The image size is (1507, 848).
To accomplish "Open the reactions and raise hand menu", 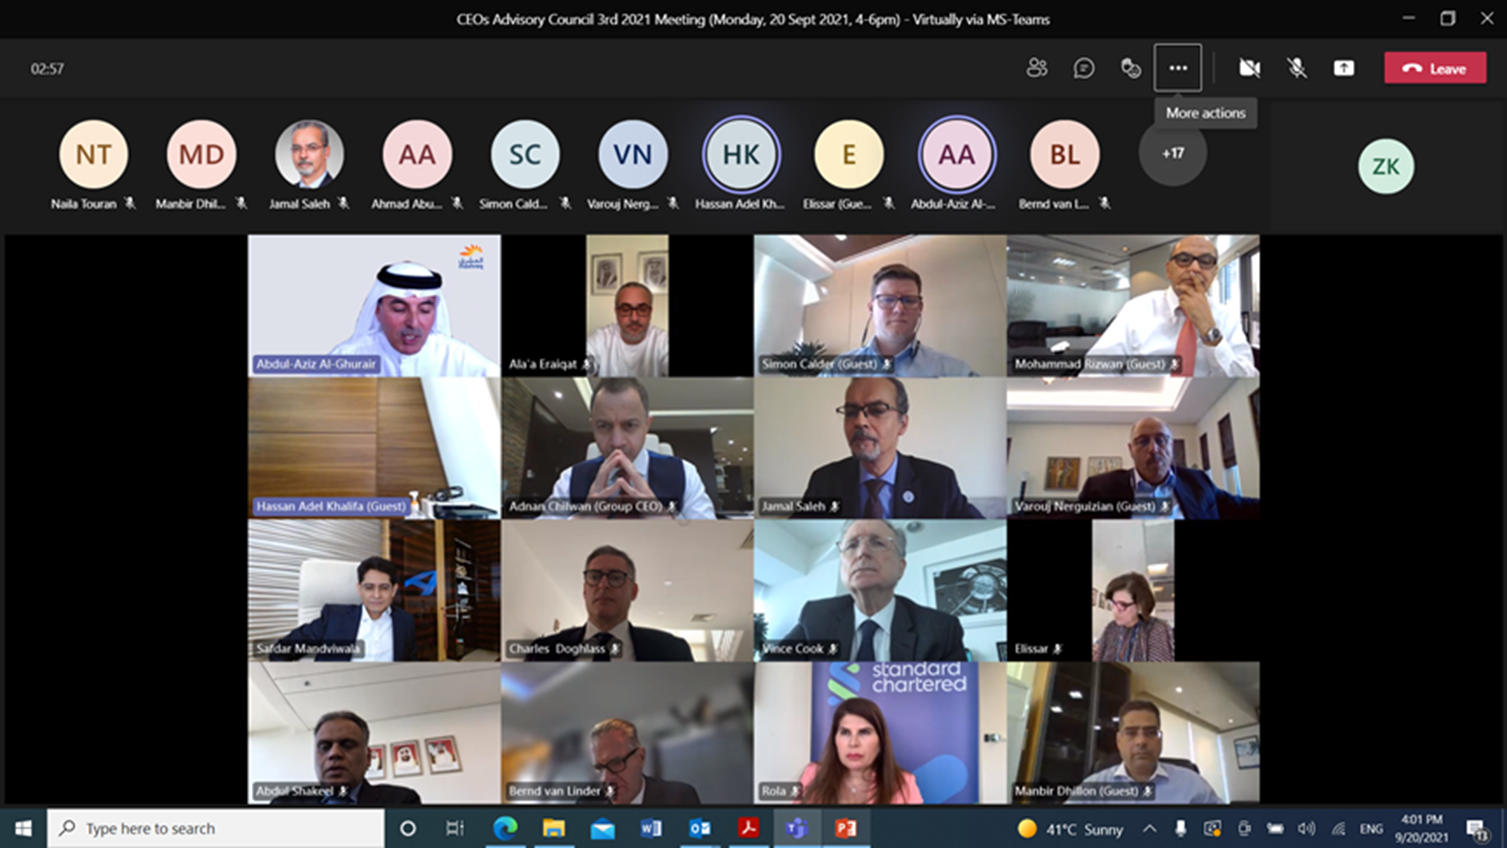I will 1131,68.
